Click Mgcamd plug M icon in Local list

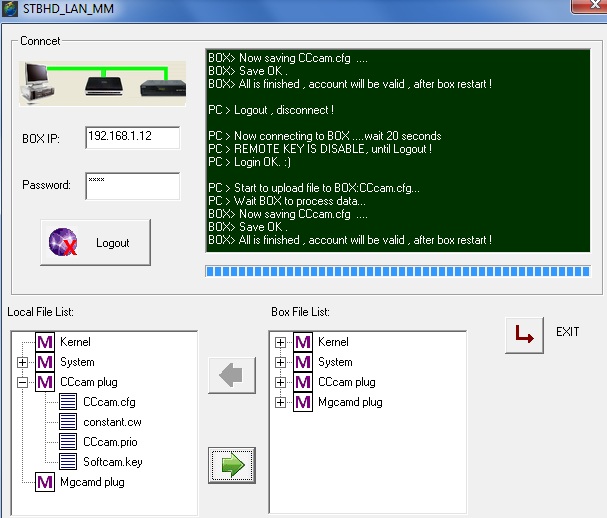coord(45,482)
